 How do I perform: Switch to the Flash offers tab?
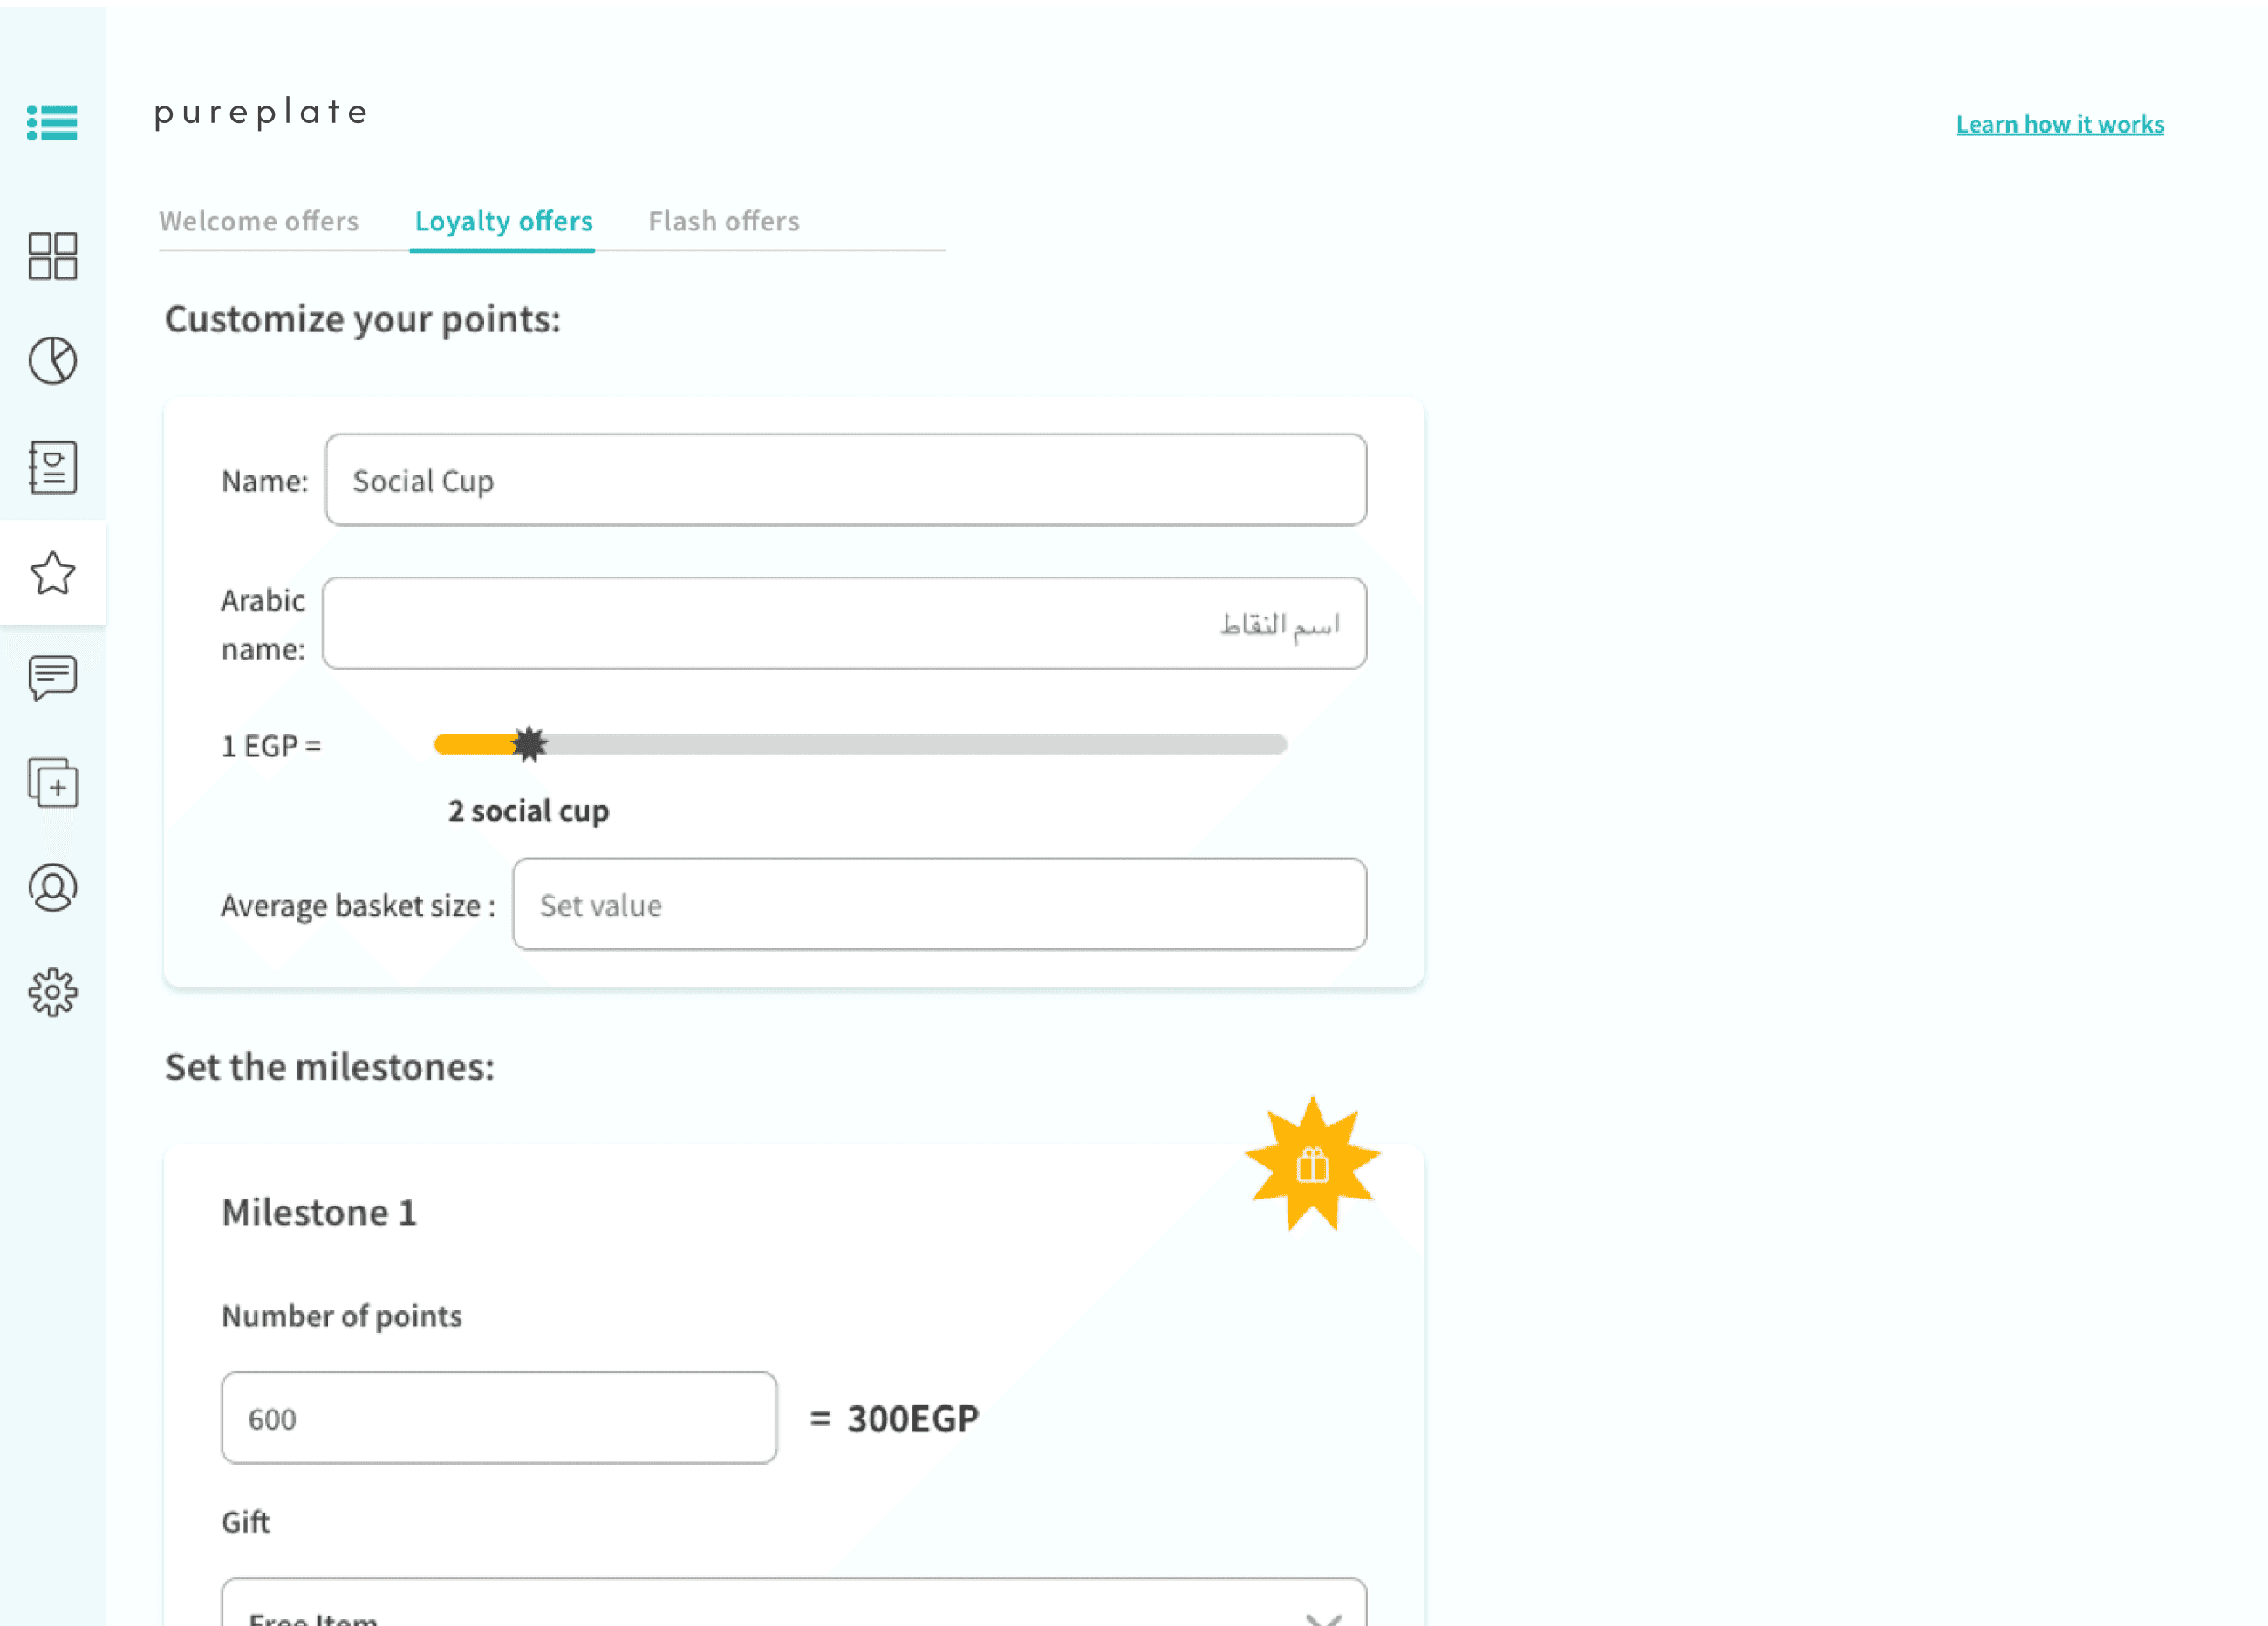point(723,221)
